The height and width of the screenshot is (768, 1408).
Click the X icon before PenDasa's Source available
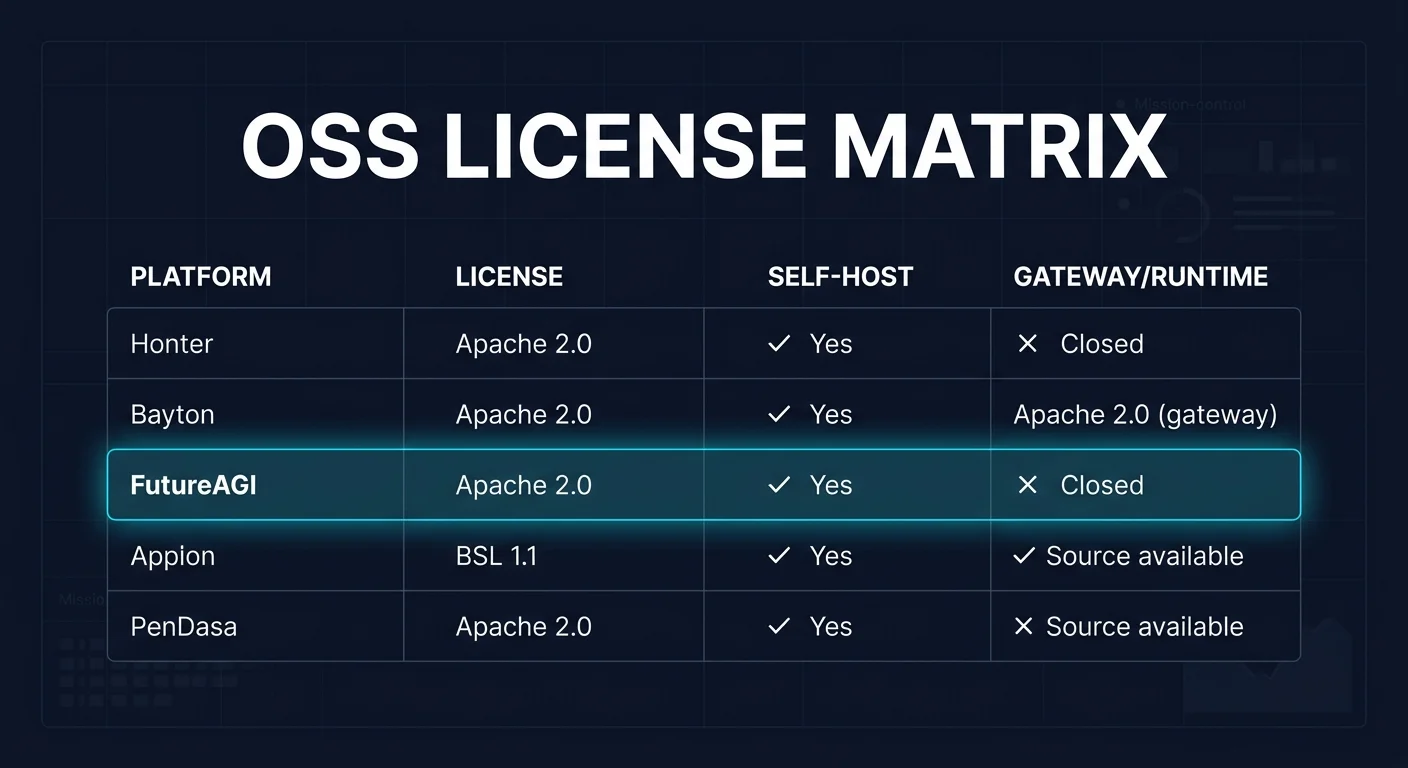1023,627
